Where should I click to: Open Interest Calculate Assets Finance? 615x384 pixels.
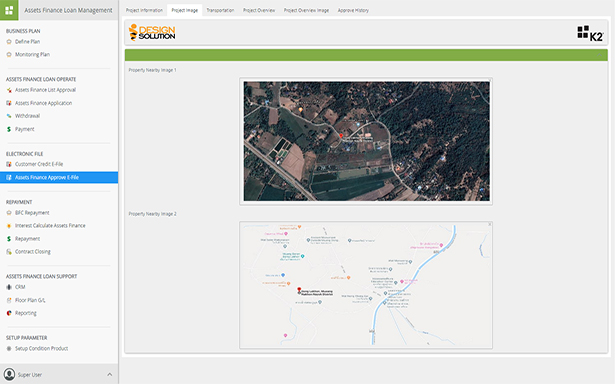click(50, 226)
